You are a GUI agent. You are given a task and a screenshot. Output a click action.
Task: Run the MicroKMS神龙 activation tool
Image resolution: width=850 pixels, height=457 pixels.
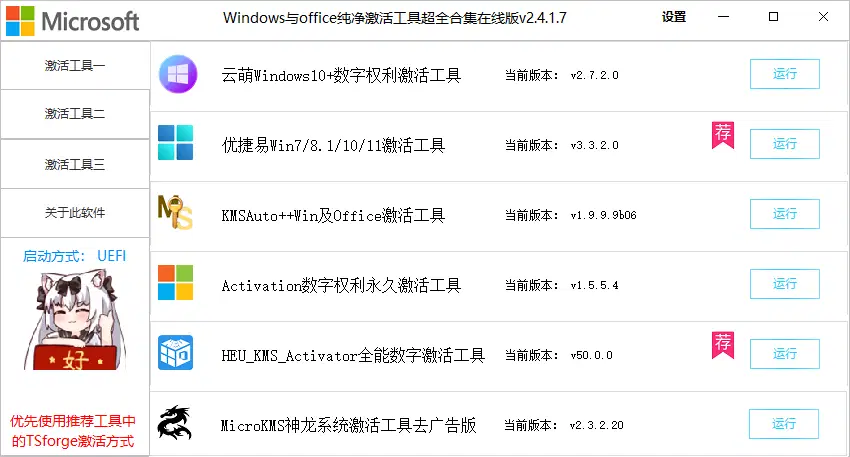[783, 423]
